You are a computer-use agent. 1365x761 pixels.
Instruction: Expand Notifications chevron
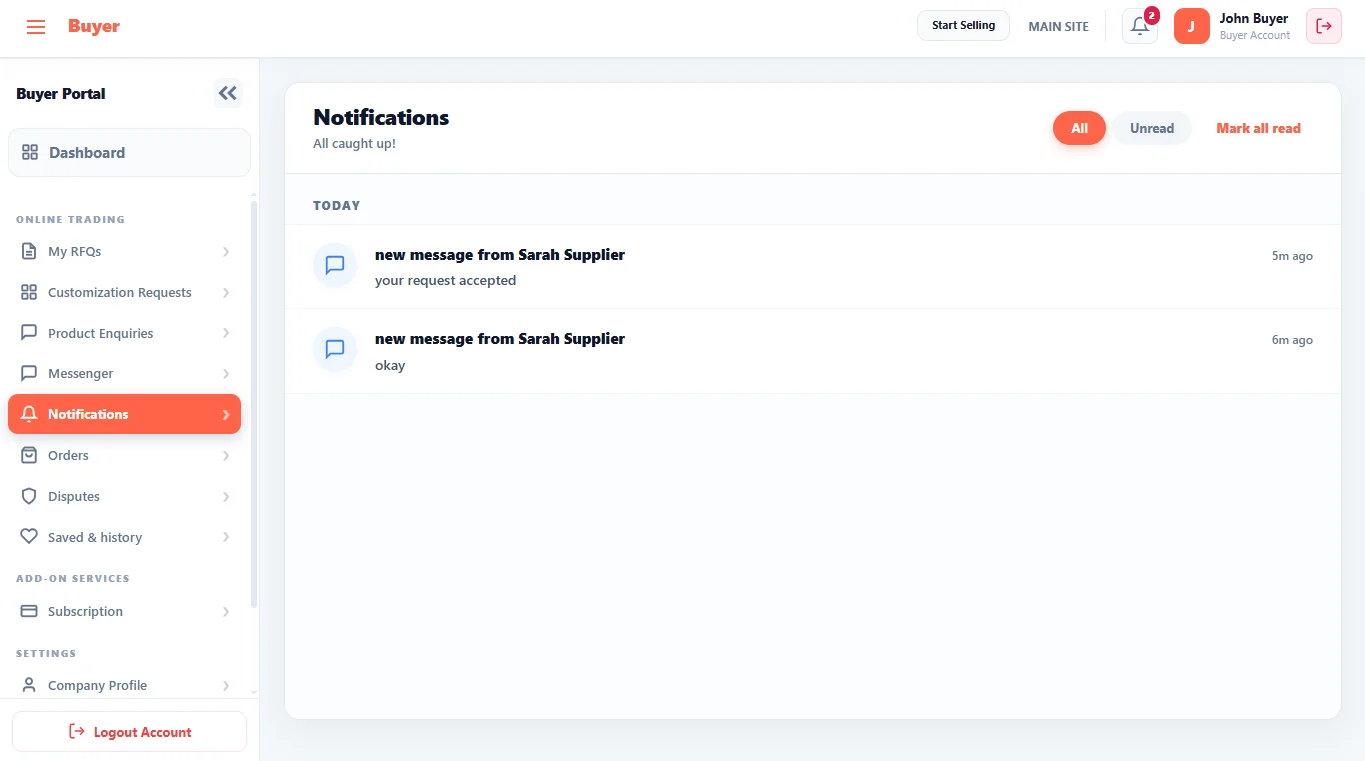coord(226,414)
